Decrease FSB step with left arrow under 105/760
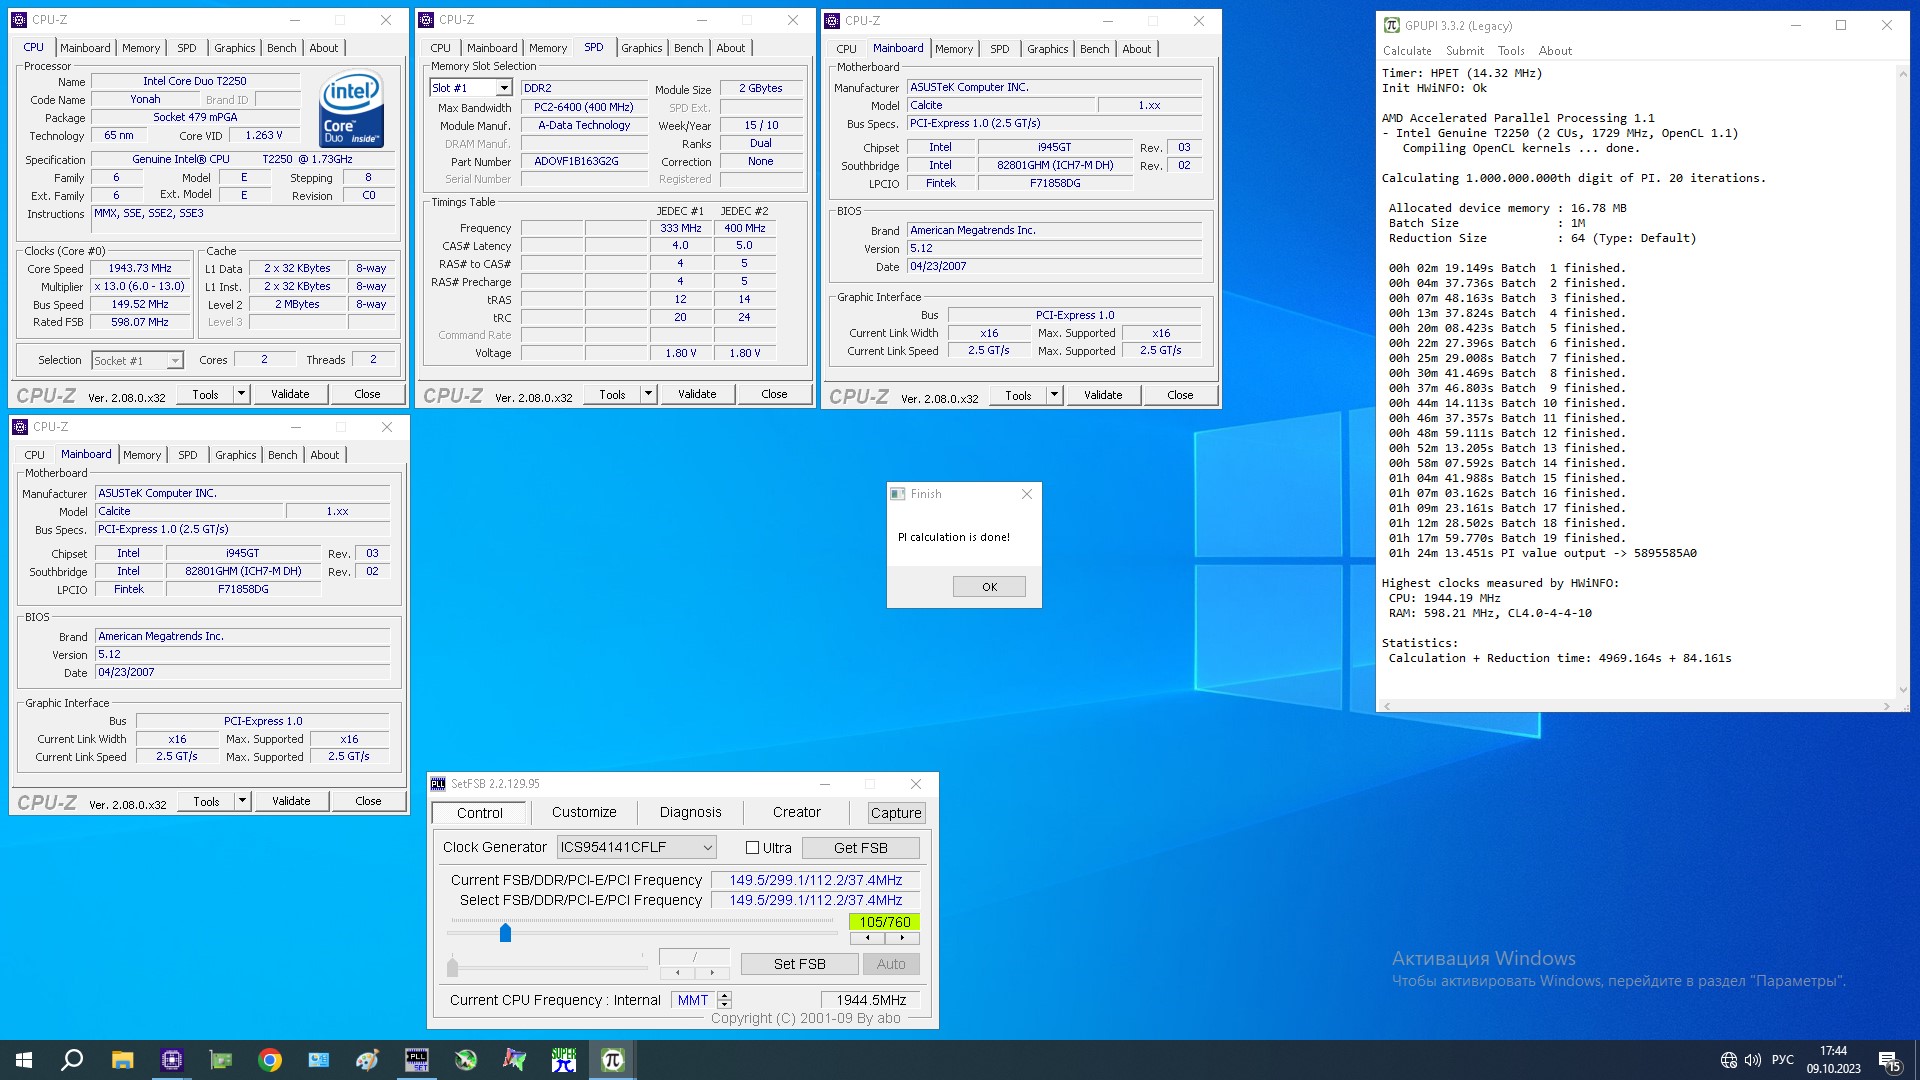Image resolution: width=1920 pixels, height=1080 pixels. (x=867, y=938)
